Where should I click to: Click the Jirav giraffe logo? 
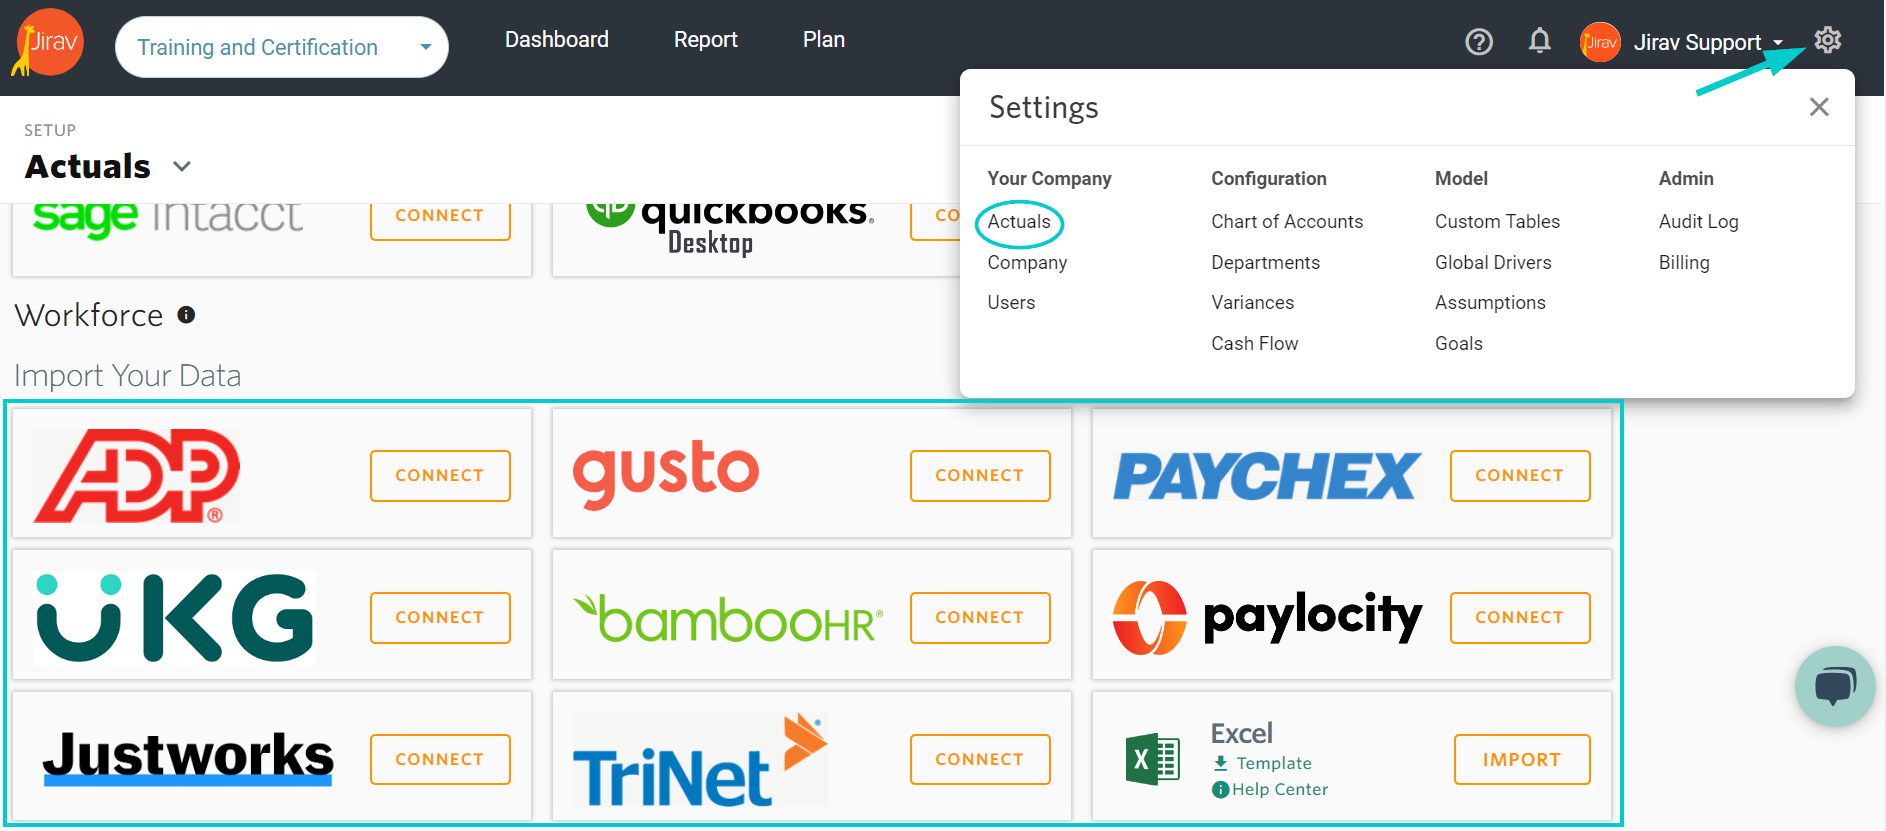click(47, 42)
